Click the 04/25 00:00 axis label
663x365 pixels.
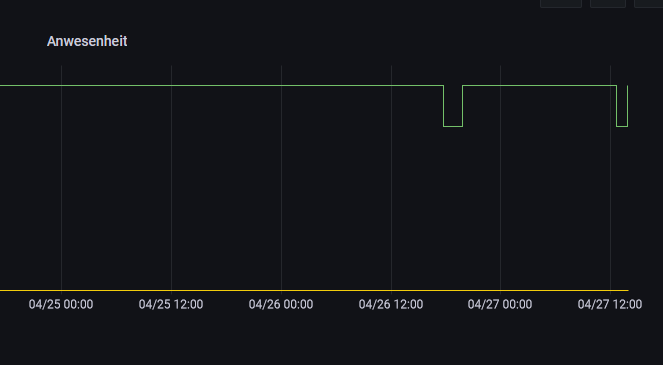pyautogui.click(x=61, y=304)
